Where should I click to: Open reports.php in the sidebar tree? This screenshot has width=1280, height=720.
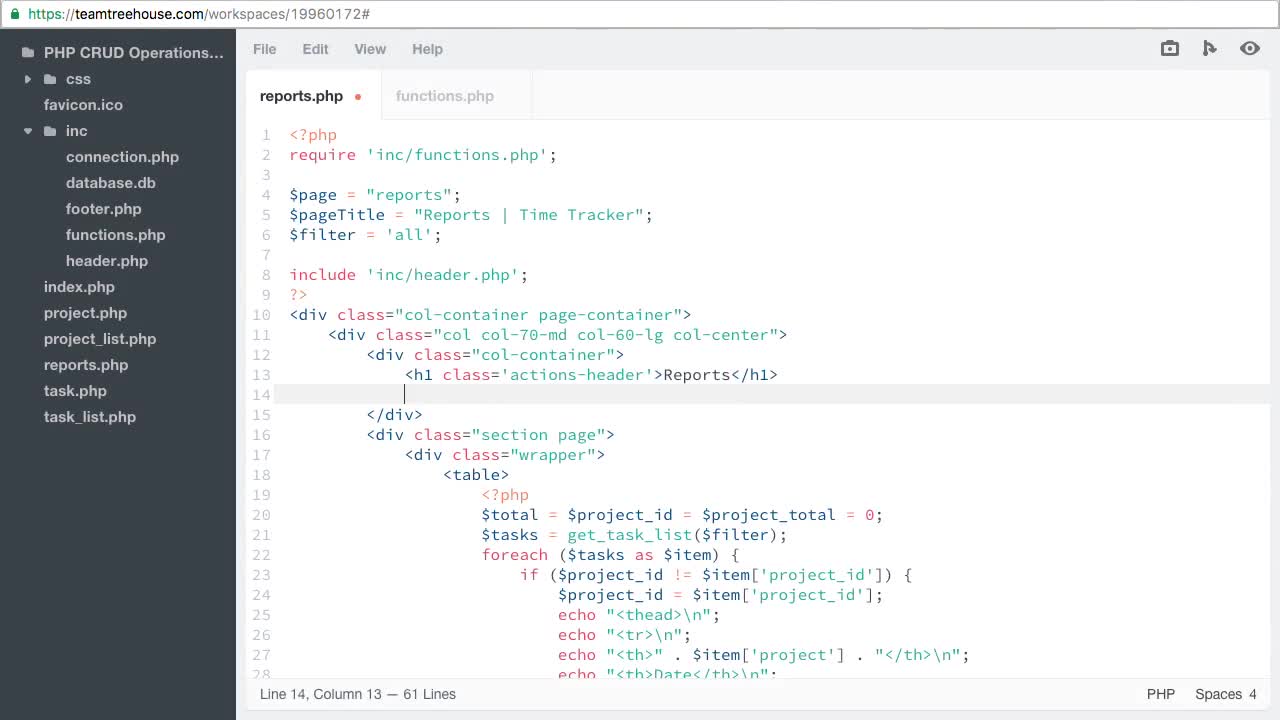coord(86,365)
